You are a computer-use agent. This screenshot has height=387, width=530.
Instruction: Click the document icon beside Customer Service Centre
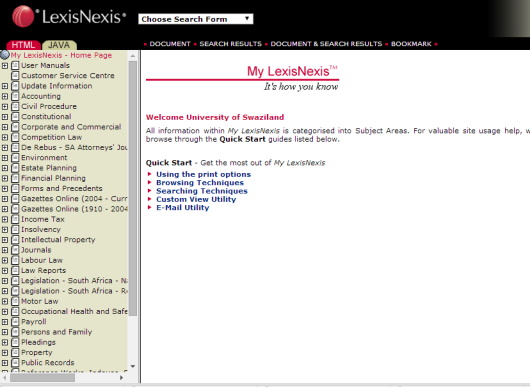click(15, 76)
